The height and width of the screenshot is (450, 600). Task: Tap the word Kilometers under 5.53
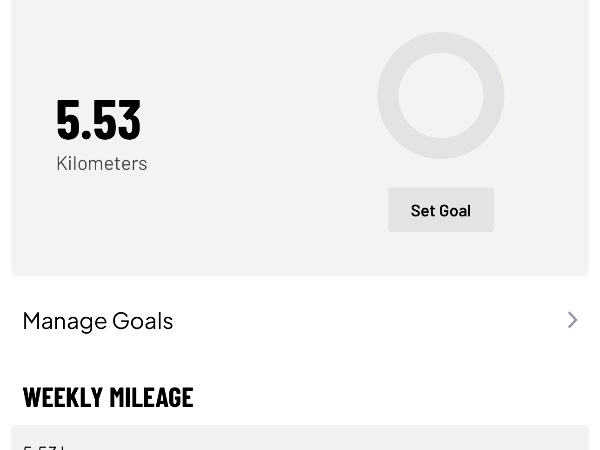click(101, 163)
